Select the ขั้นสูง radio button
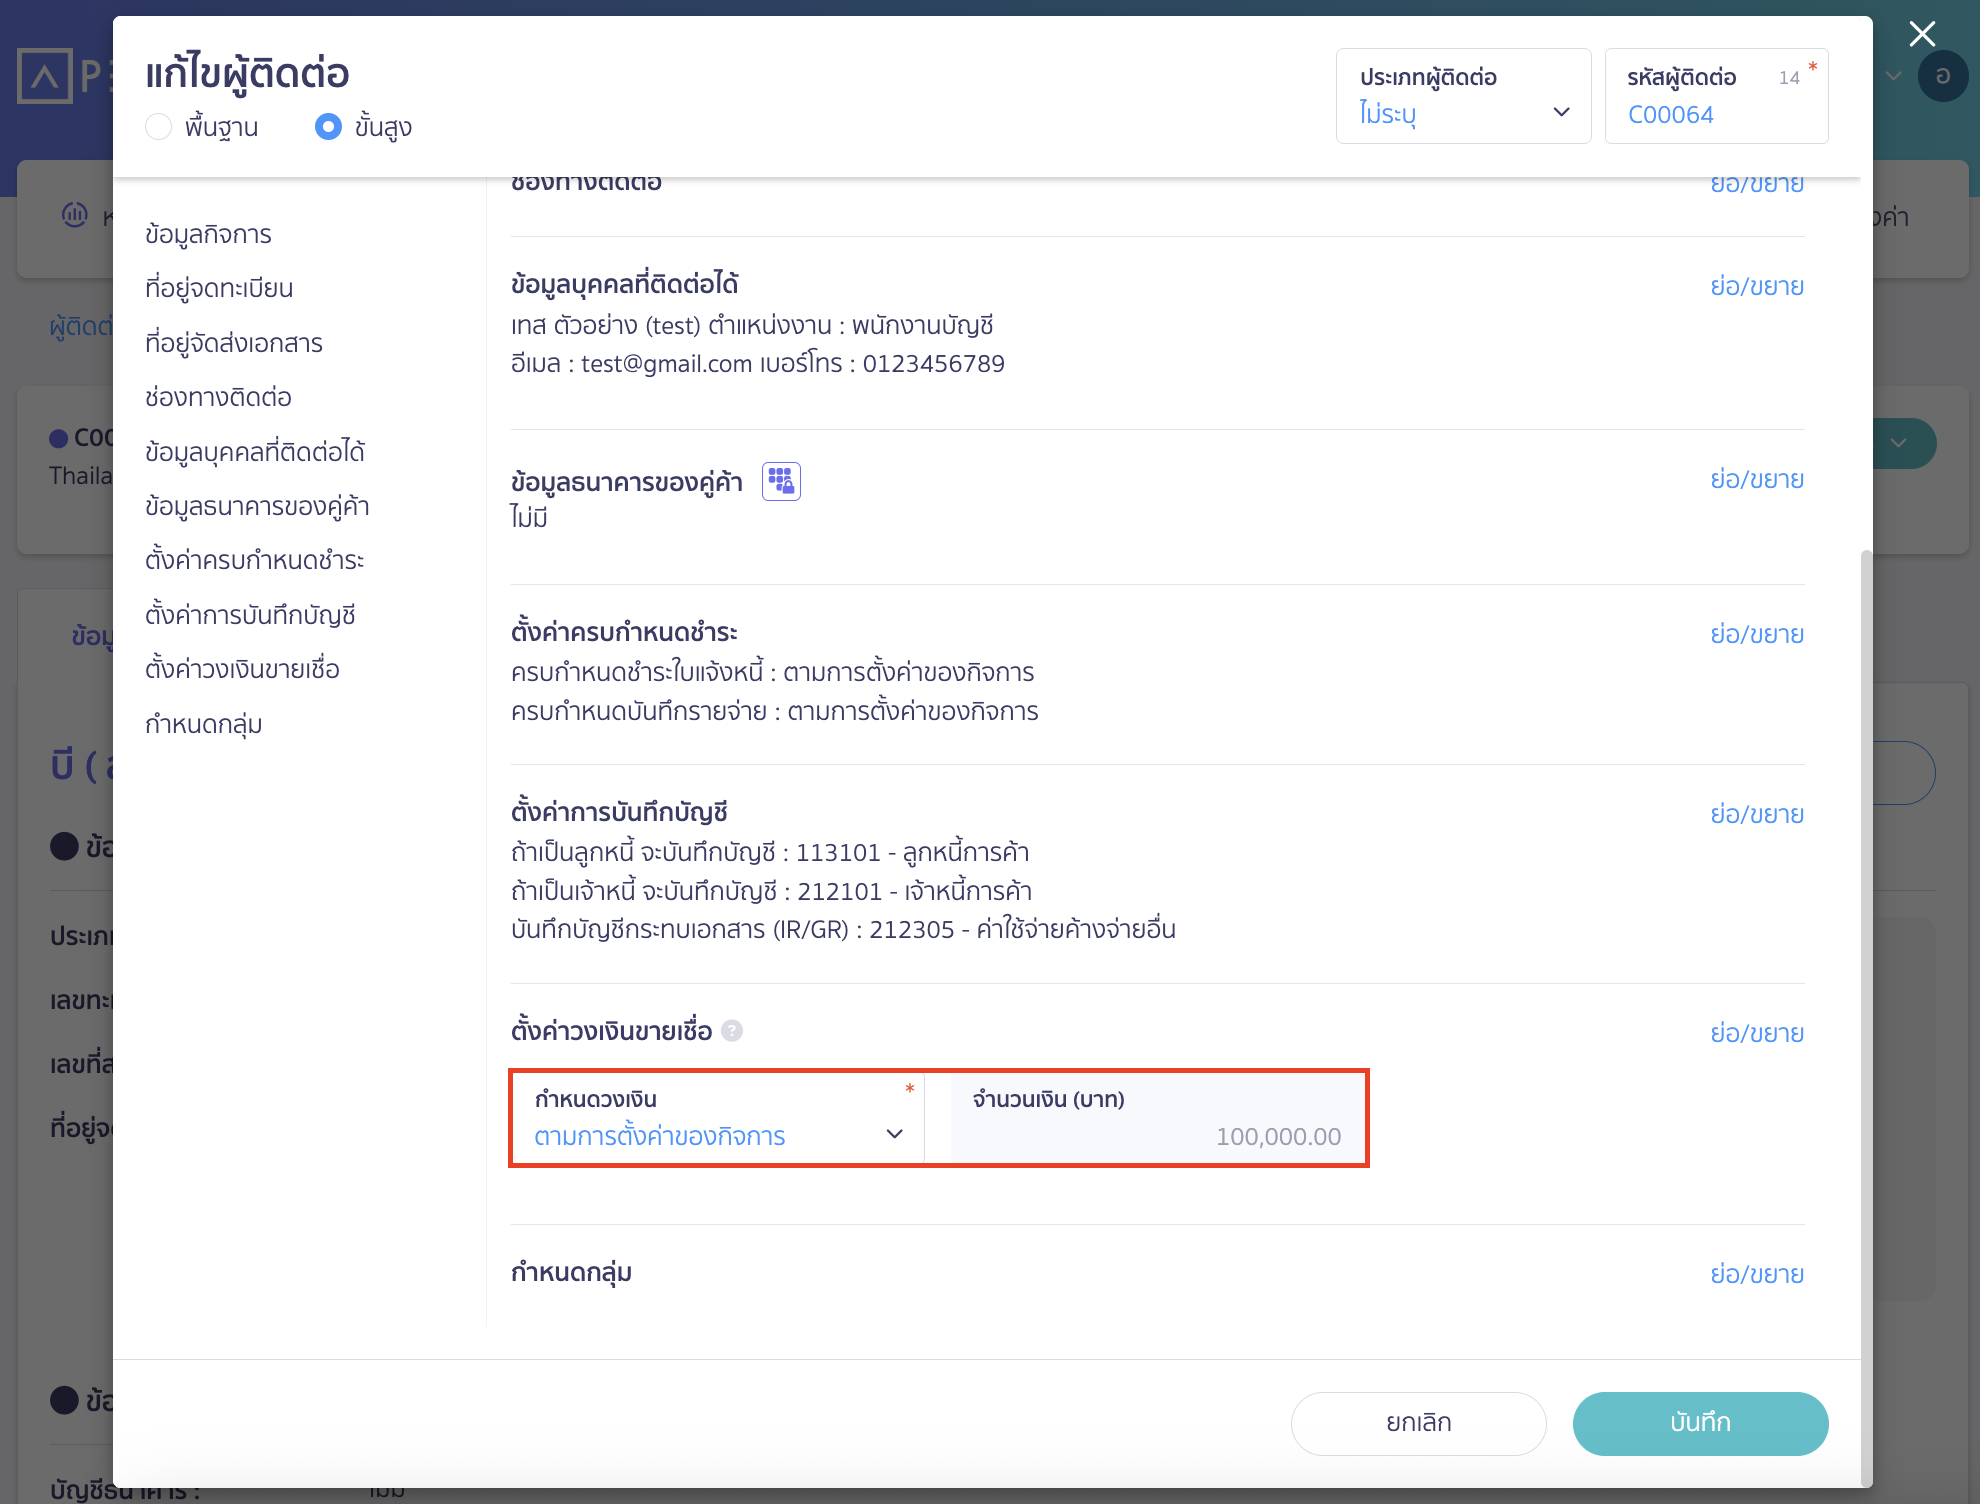This screenshot has height=1504, width=1980. pyautogui.click(x=328, y=127)
